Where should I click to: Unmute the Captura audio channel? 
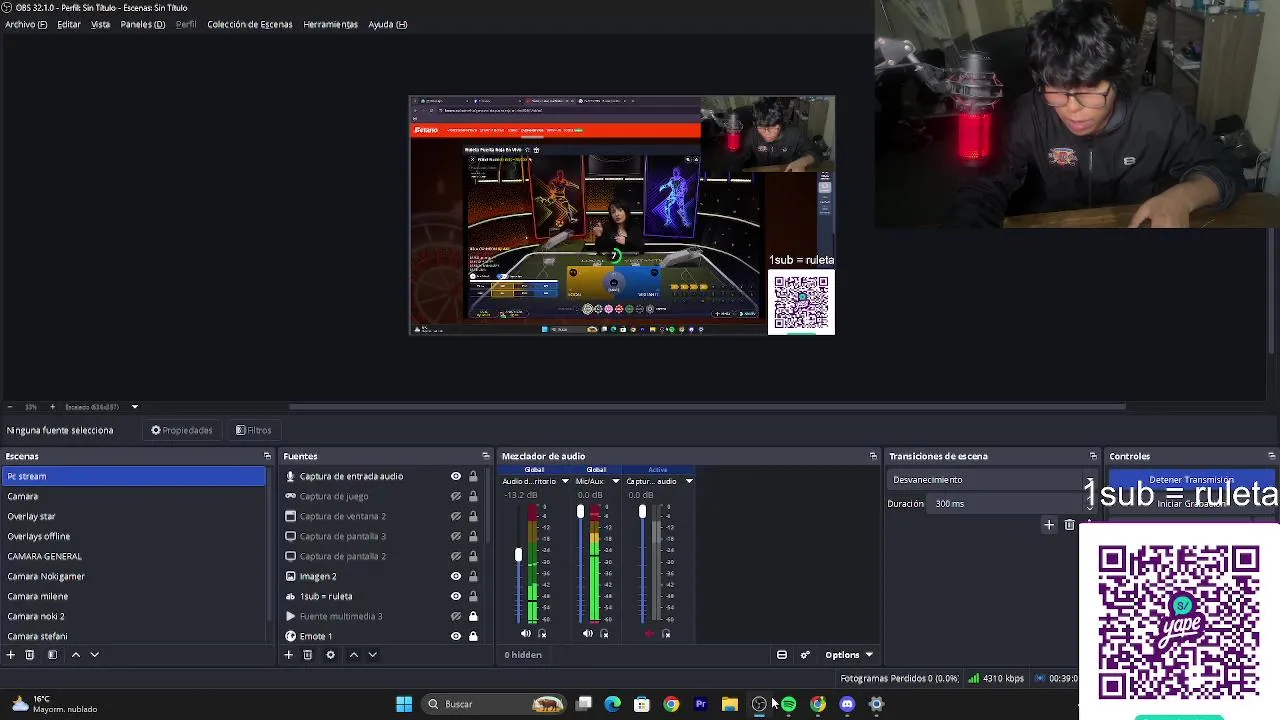click(x=650, y=633)
